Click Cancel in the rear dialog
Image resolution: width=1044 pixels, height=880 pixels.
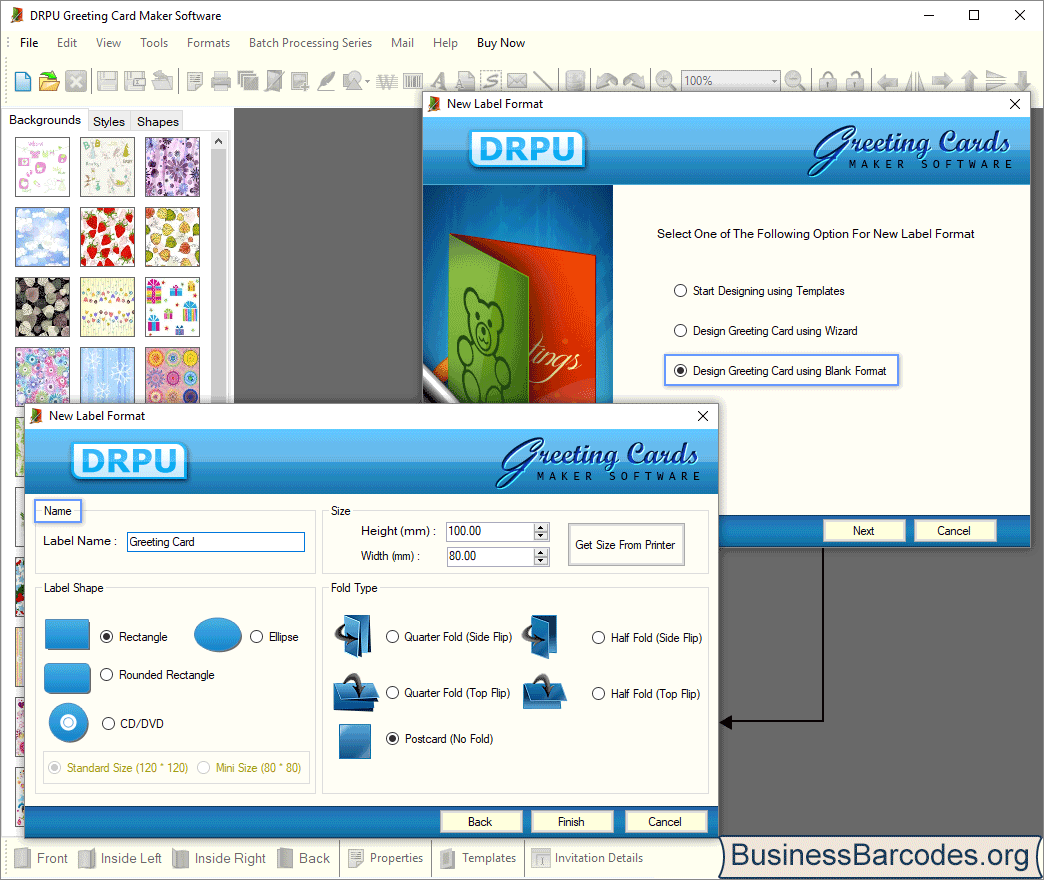point(954,531)
